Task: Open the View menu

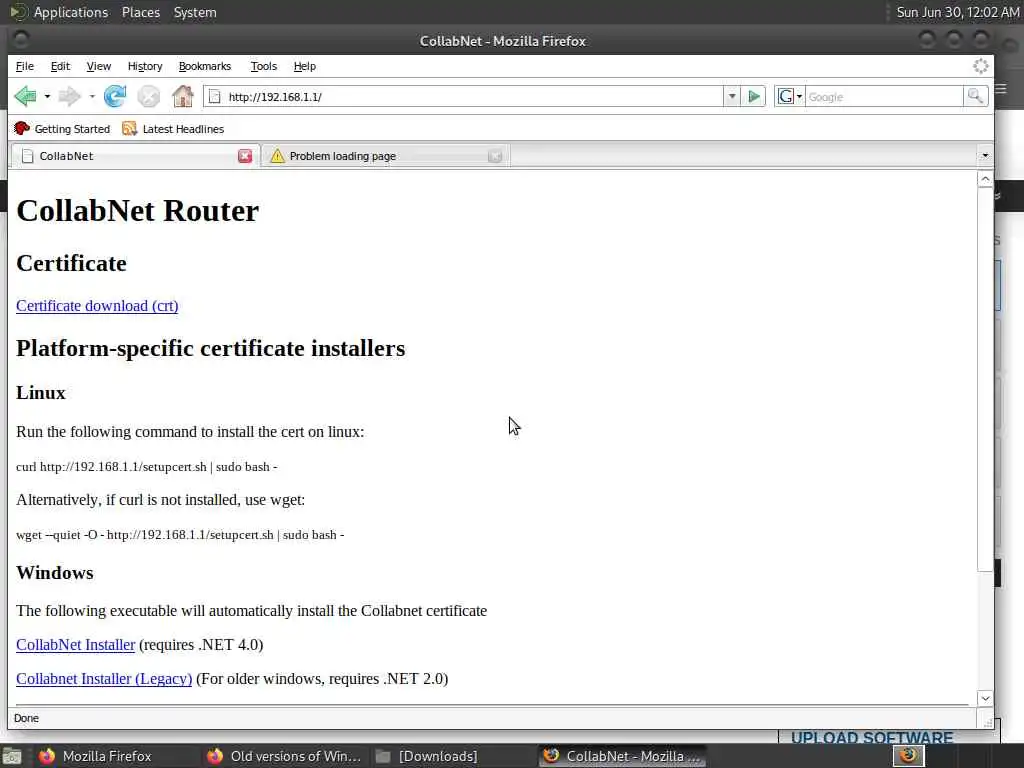Action: (99, 66)
